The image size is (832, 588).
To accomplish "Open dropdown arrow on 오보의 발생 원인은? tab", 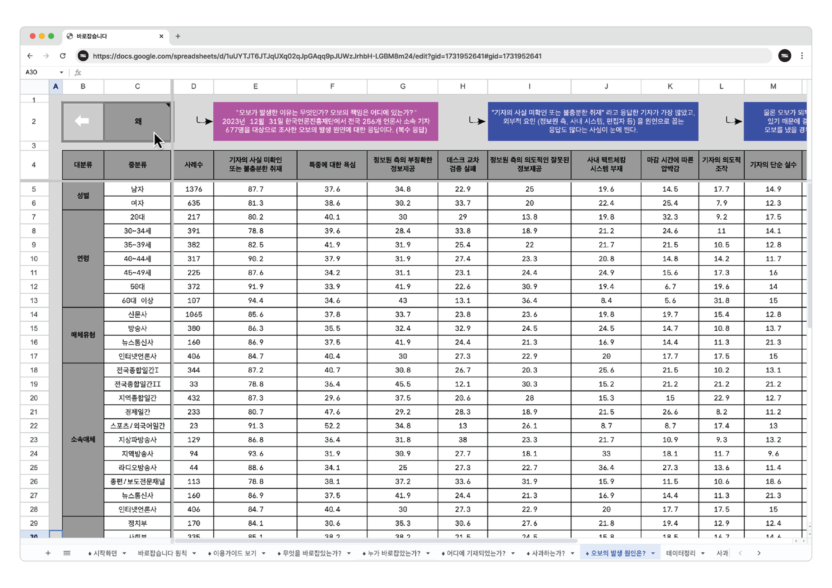I will click(653, 552).
